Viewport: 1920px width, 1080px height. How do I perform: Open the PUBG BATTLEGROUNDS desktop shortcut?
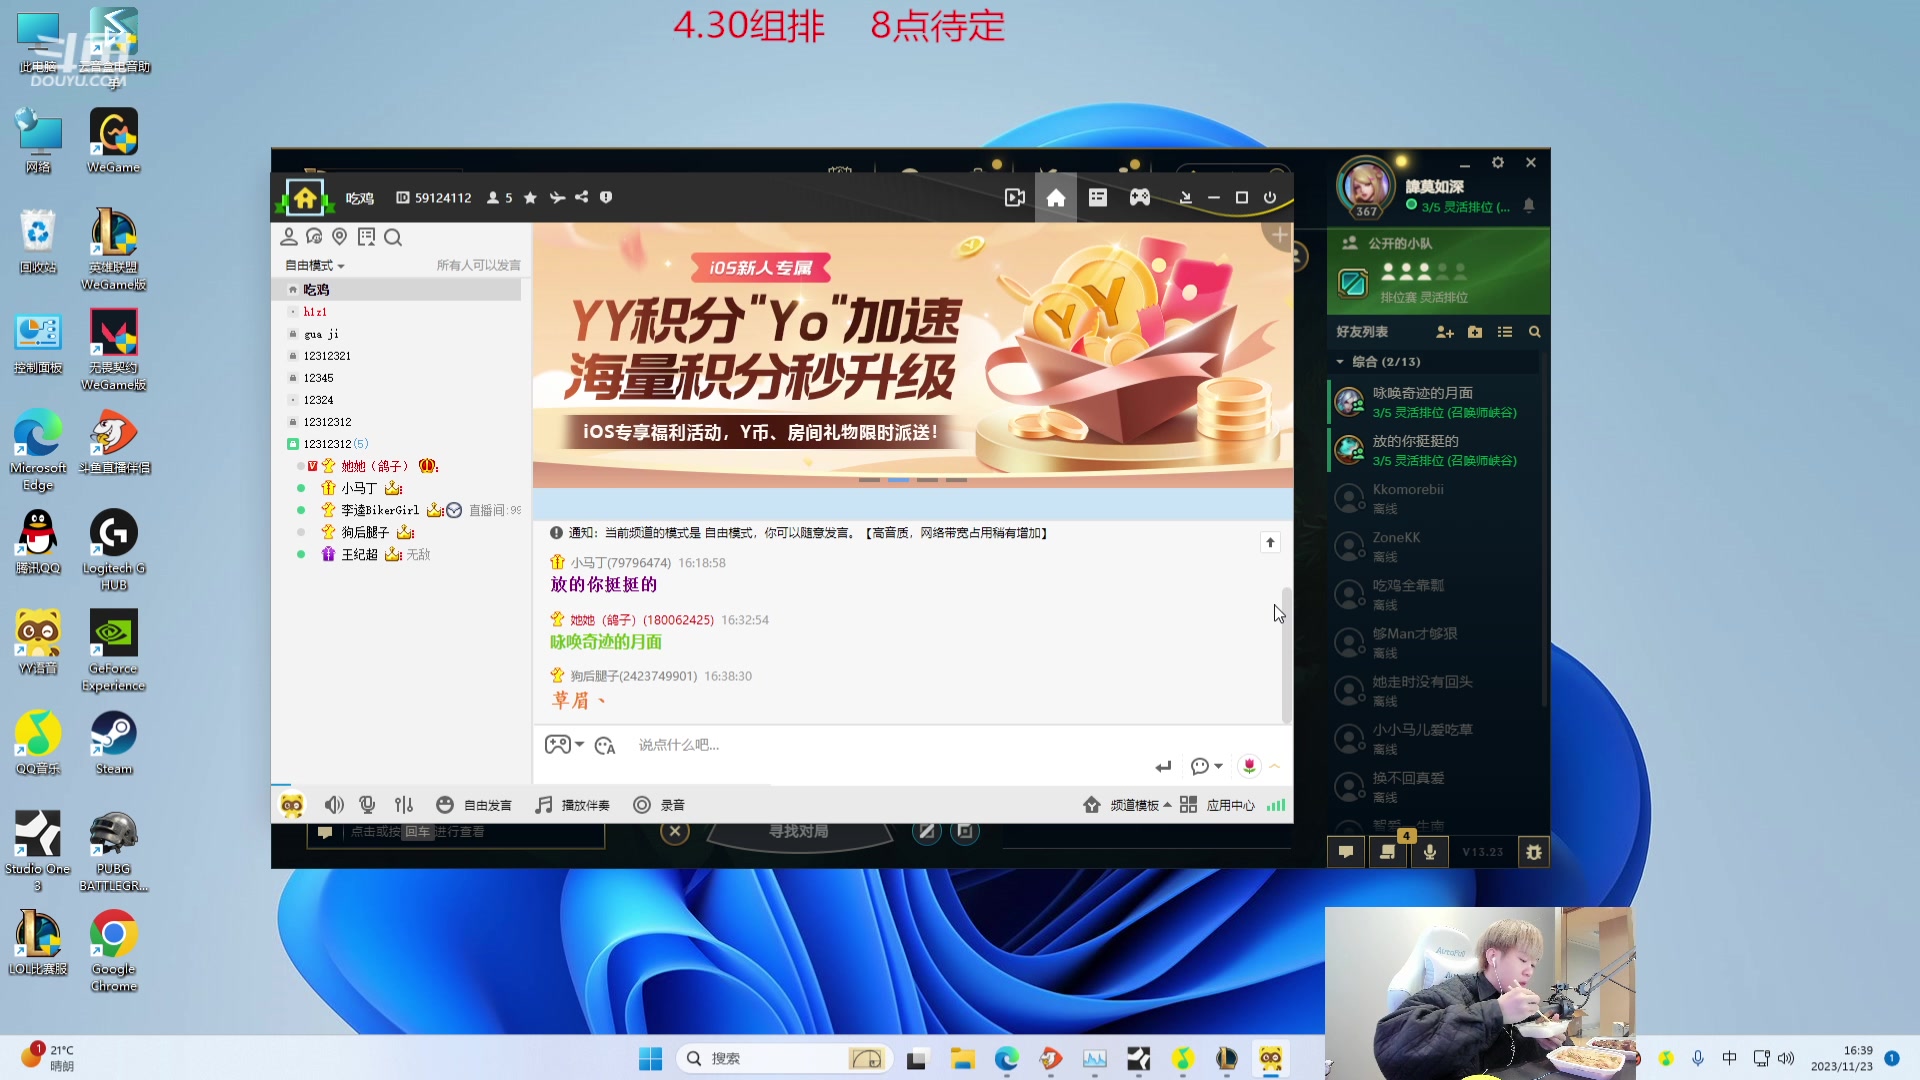point(113,851)
